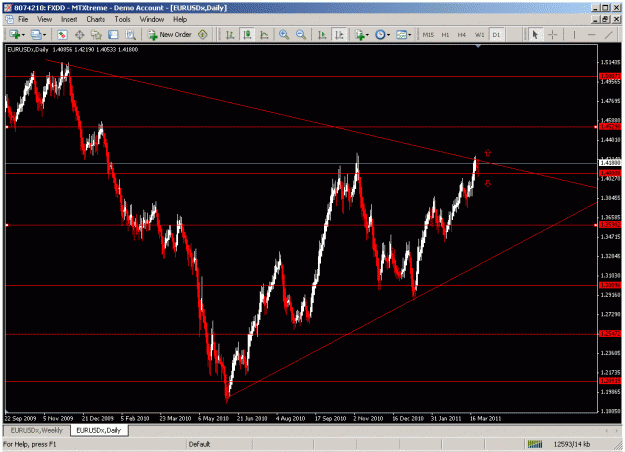Click the 12593/14 kb traffic indicator
The width and height of the screenshot is (625, 452).
pos(572,444)
